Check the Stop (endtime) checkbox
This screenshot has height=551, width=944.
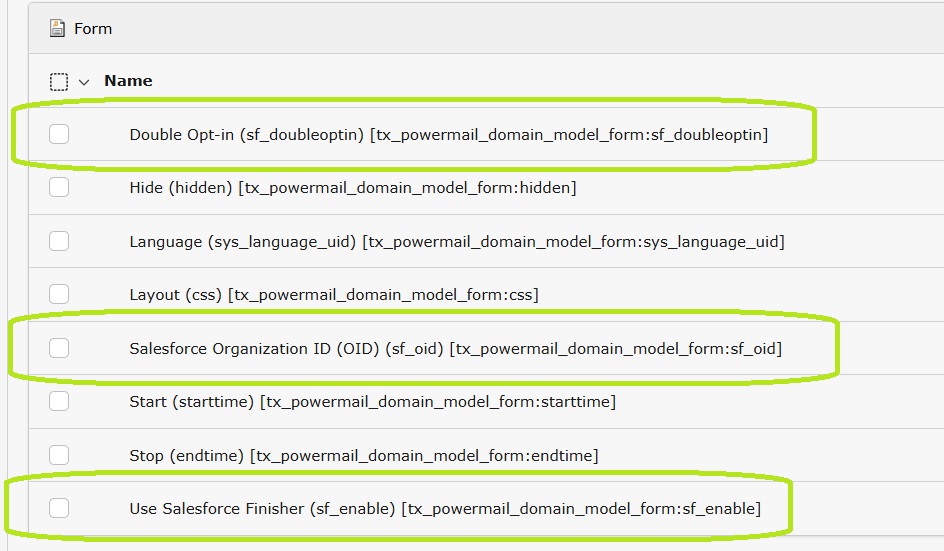point(59,455)
